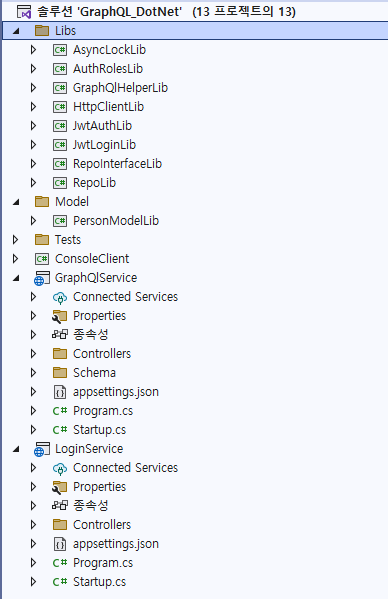388x599 pixels.
Task: Expand the AsyncLockLib project node
Action: (34, 50)
